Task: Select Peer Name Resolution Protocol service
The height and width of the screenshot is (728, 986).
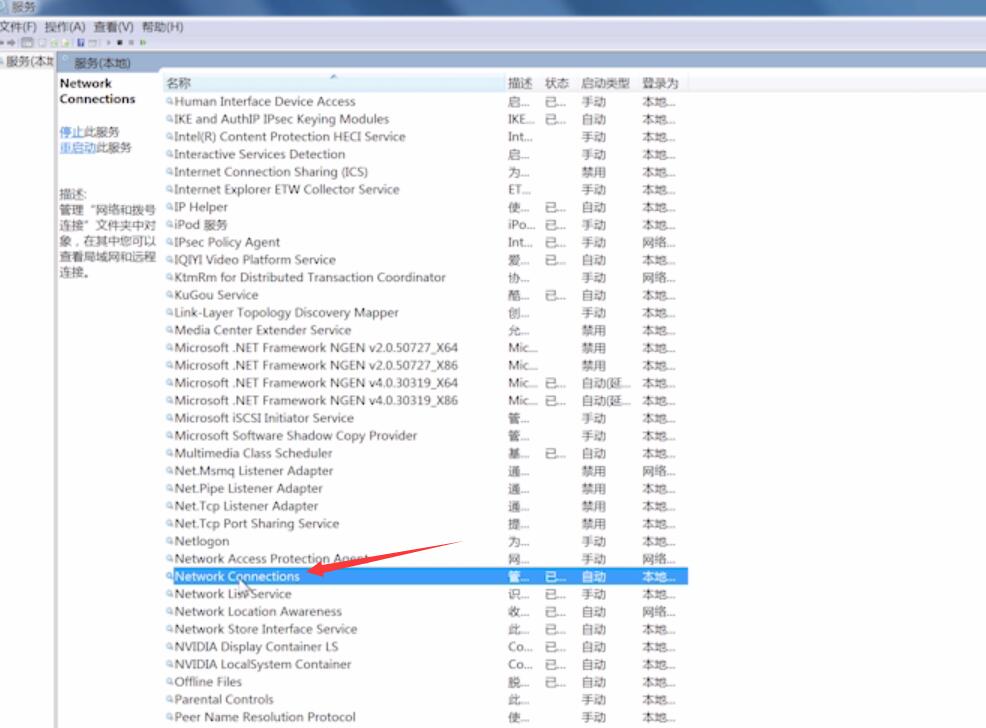Action: 265,717
